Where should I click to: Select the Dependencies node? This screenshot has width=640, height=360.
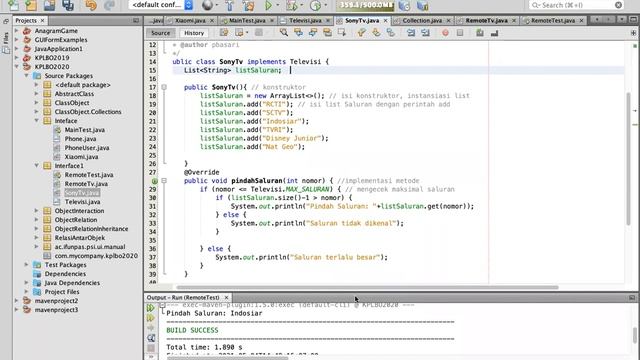point(65,274)
